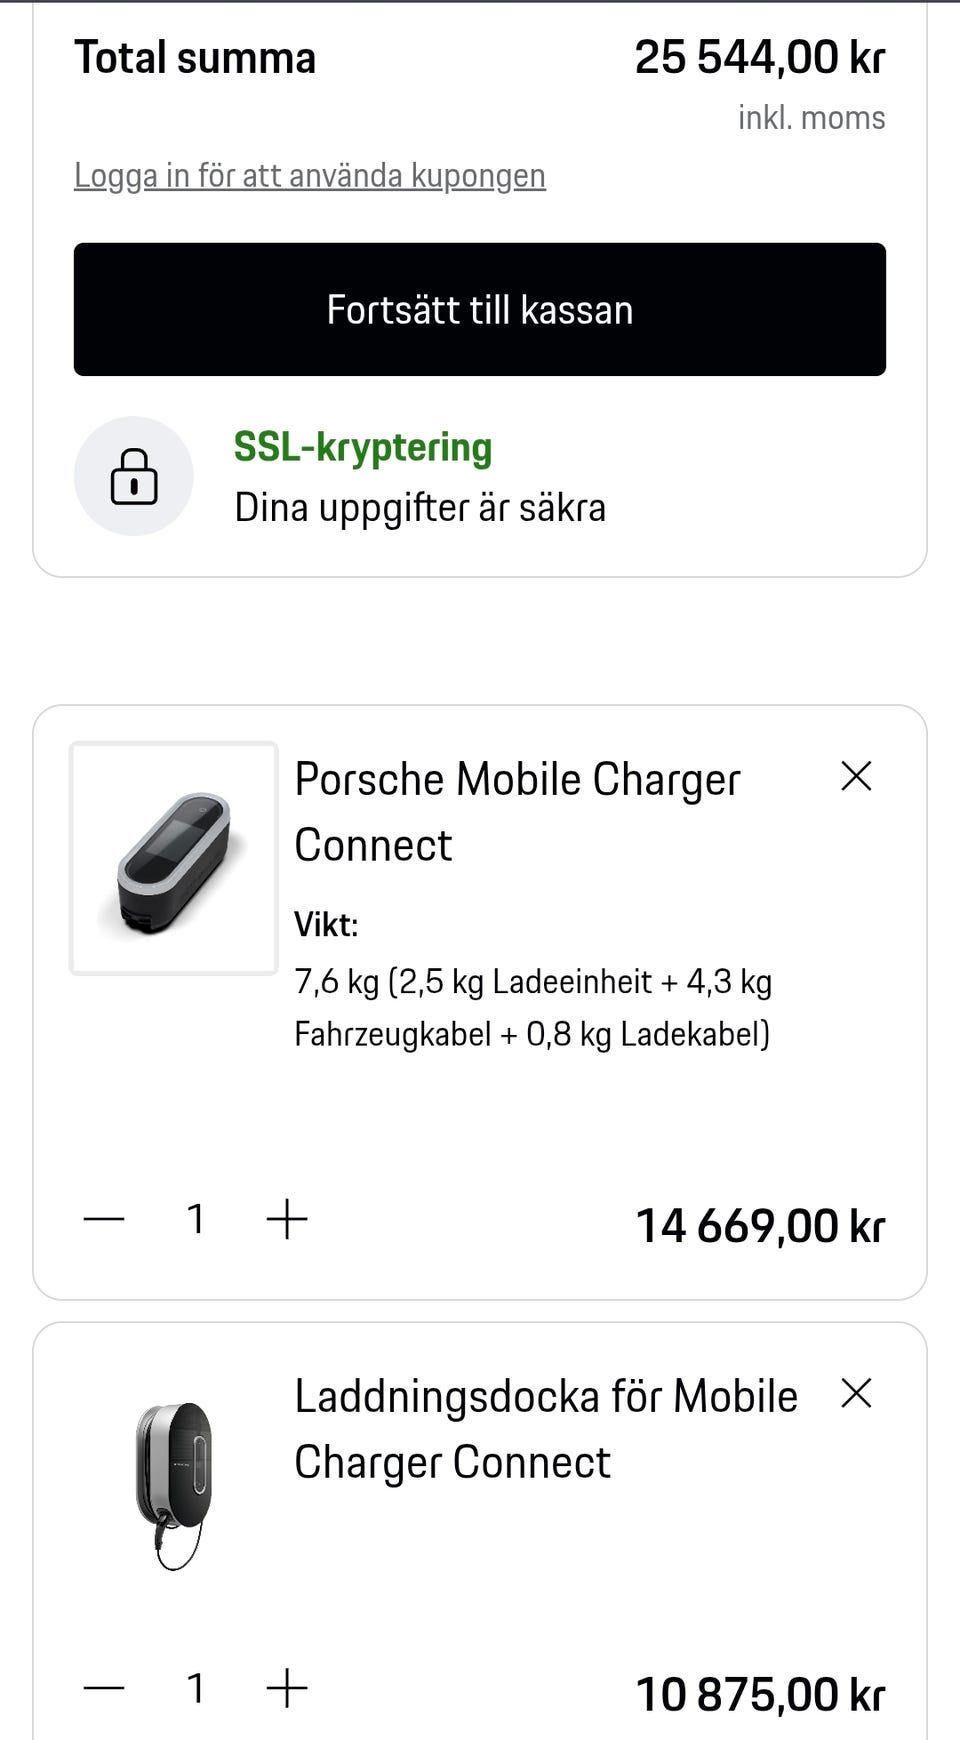Open the Porsche Mobile Charger Connect title
The height and width of the screenshot is (1740, 960).
517,812
